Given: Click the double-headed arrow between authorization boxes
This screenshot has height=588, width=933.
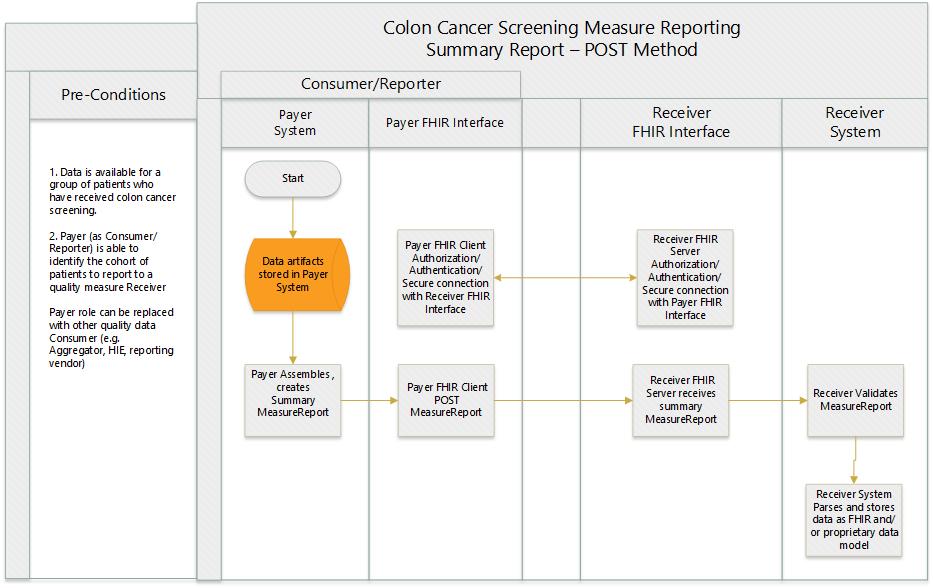Looking at the screenshot, I should point(565,277).
